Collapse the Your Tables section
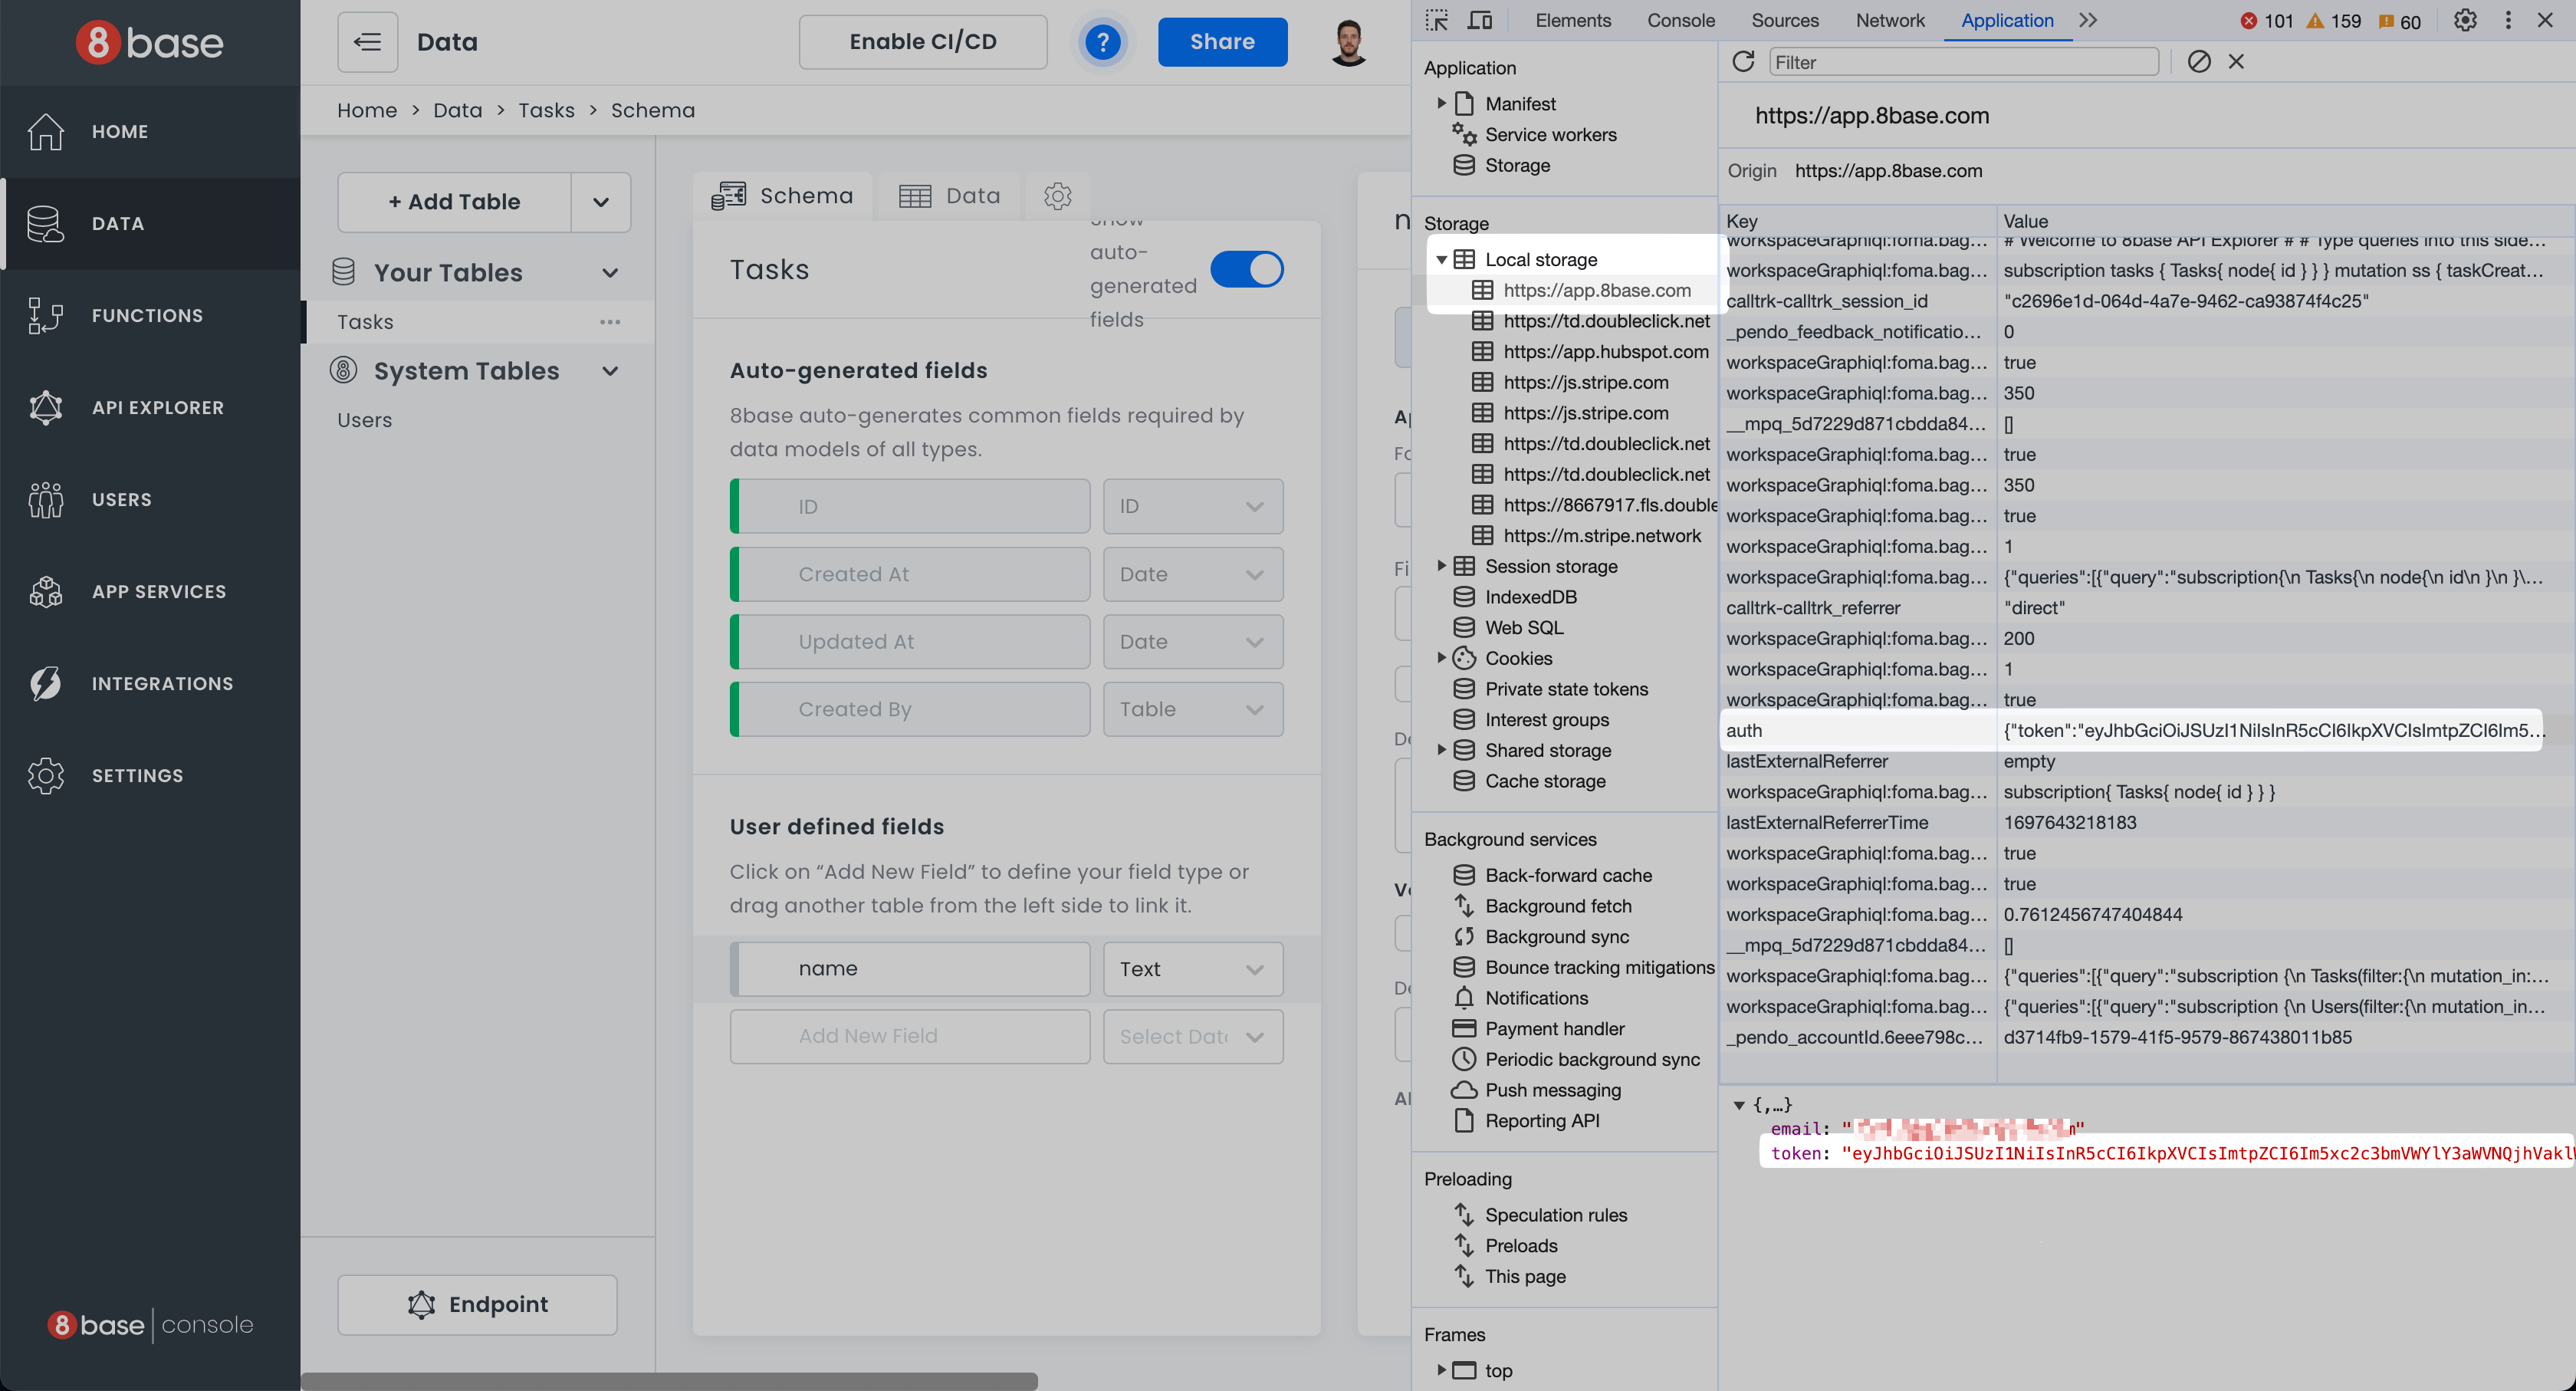Screen dimensions: 2576x1391 coord(610,273)
